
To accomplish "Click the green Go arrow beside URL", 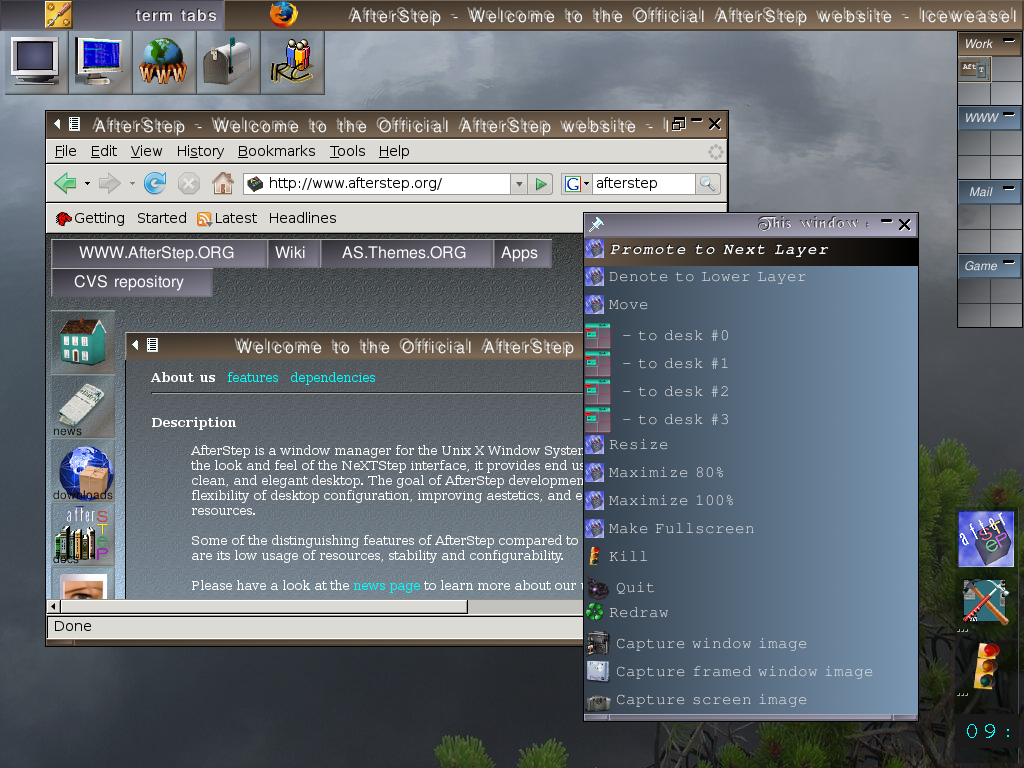I will [x=541, y=184].
